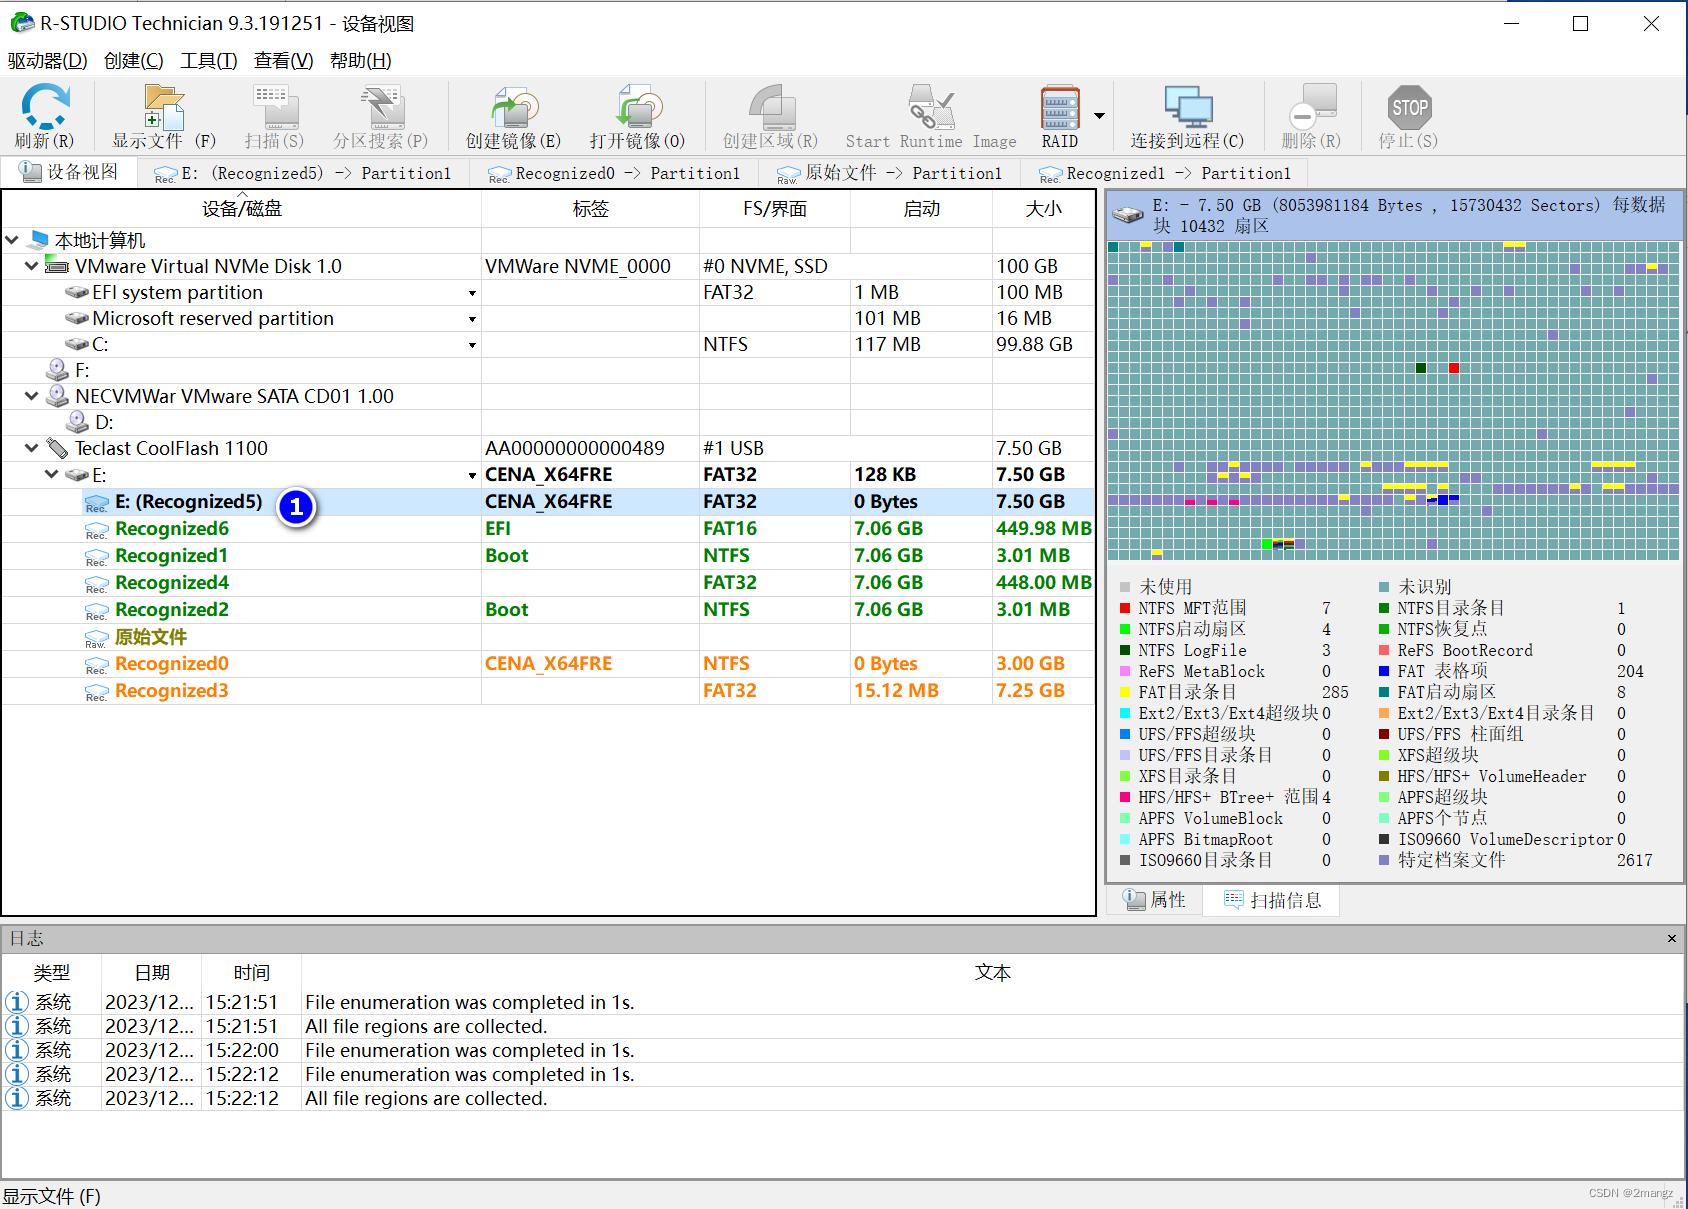This screenshot has width=1688, height=1209.
Task: Switch to the 属性 tab
Action: click(1155, 900)
